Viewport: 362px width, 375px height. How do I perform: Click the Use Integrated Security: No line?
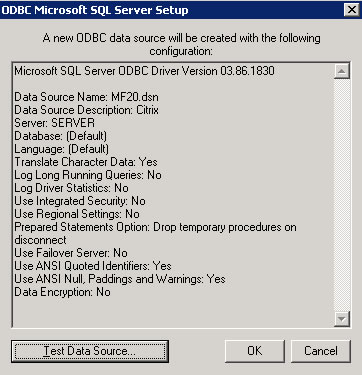point(80,201)
